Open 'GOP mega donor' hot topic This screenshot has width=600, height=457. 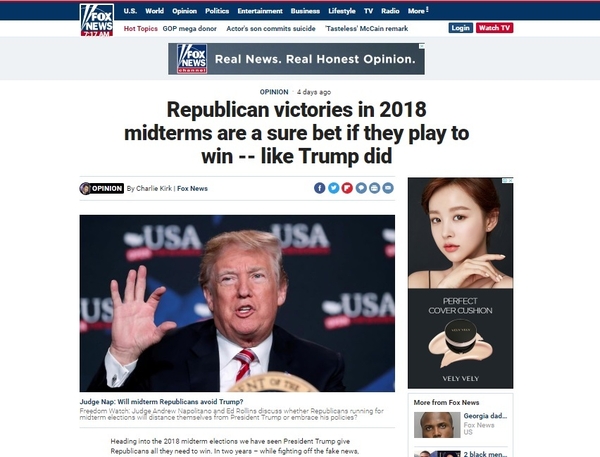pyautogui.click(x=189, y=29)
